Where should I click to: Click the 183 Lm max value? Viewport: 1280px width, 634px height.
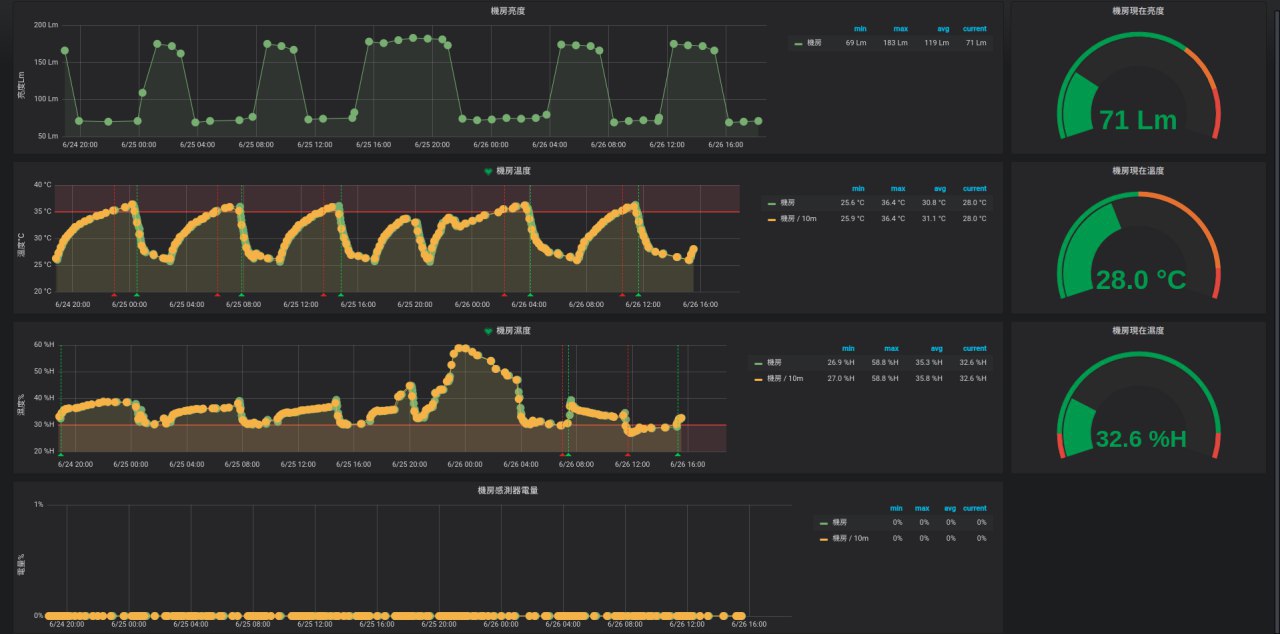click(896, 43)
